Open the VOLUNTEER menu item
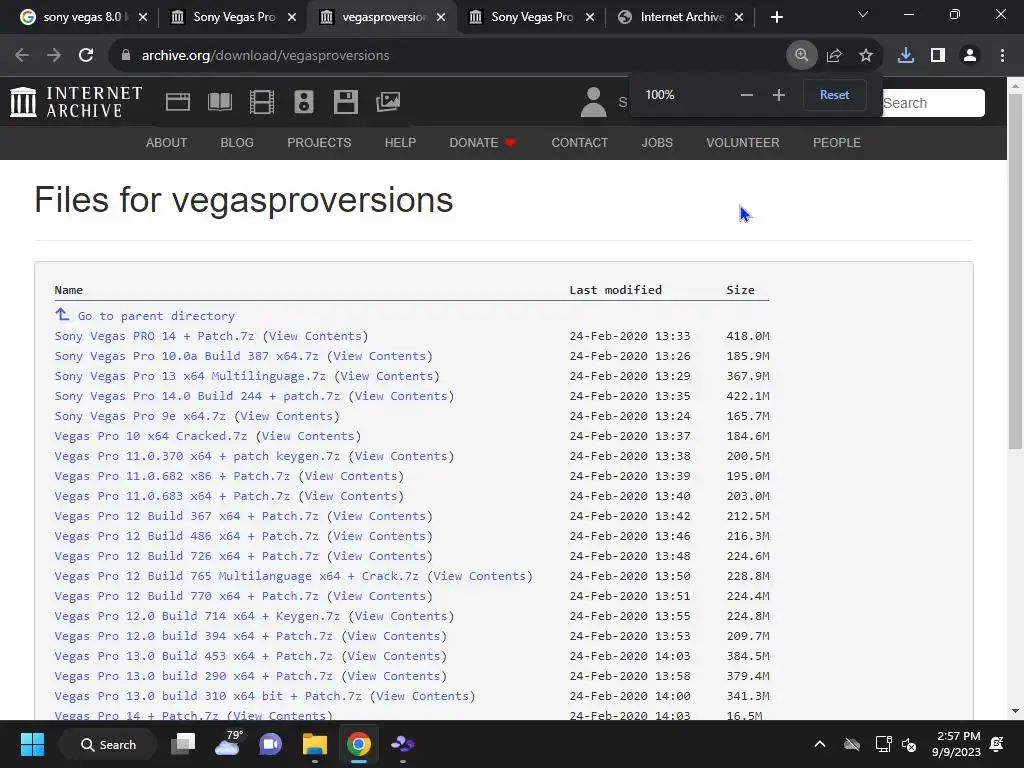 point(743,142)
